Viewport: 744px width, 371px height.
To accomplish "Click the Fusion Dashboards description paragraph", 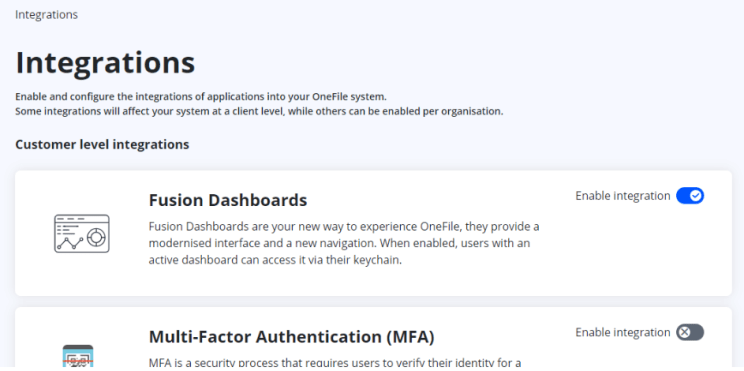I will pos(344,243).
